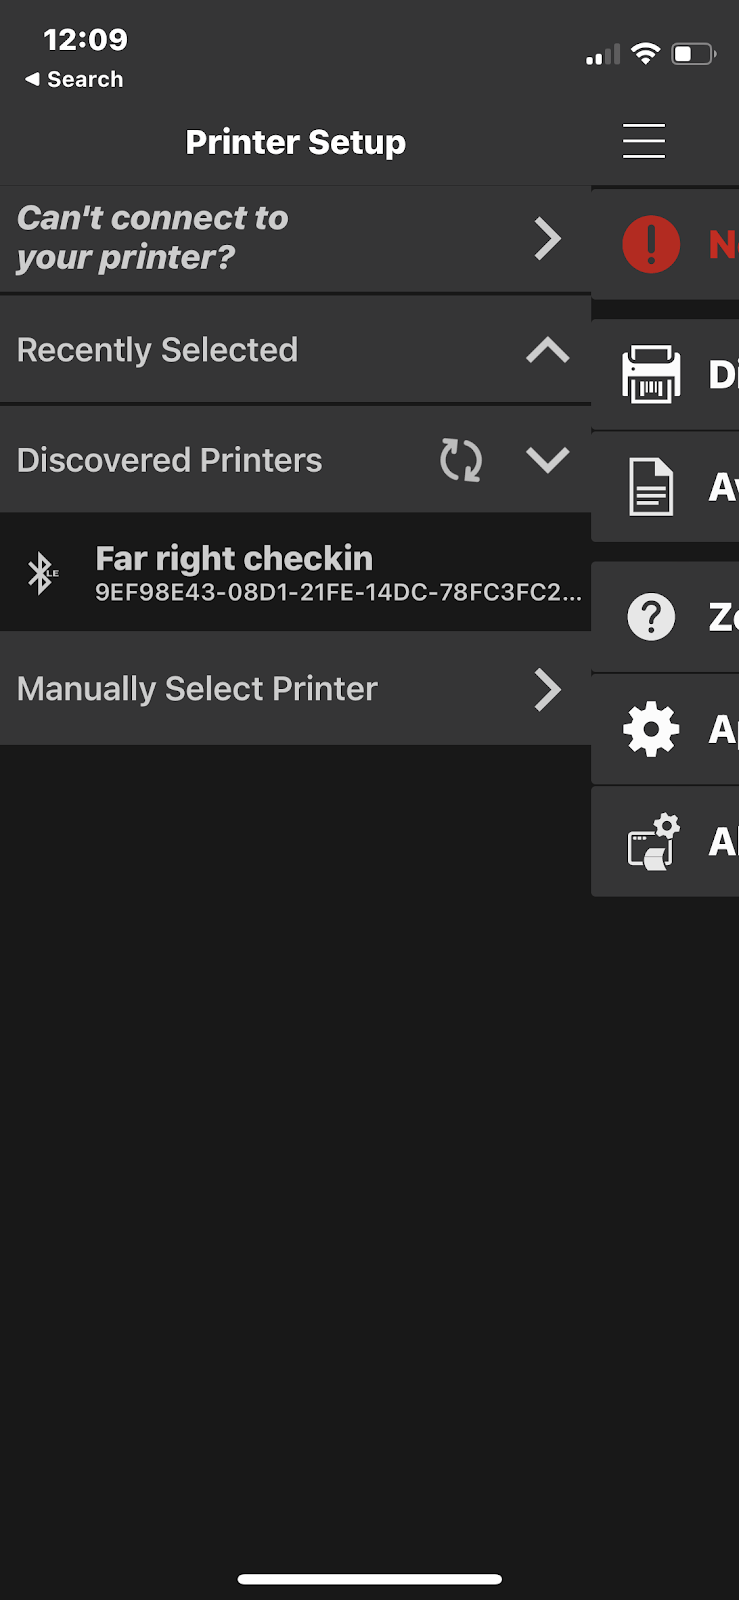Tap the Manually Select Printer row
Screen dimensions: 739x1600
pyautogui.click(x=295, y=689)
